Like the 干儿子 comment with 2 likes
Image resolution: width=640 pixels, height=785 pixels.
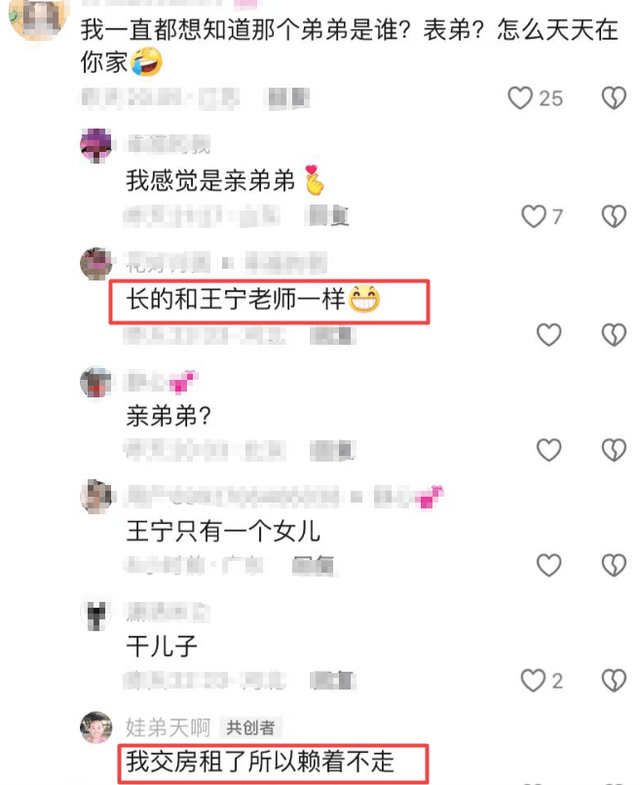(x=533, y=680)
